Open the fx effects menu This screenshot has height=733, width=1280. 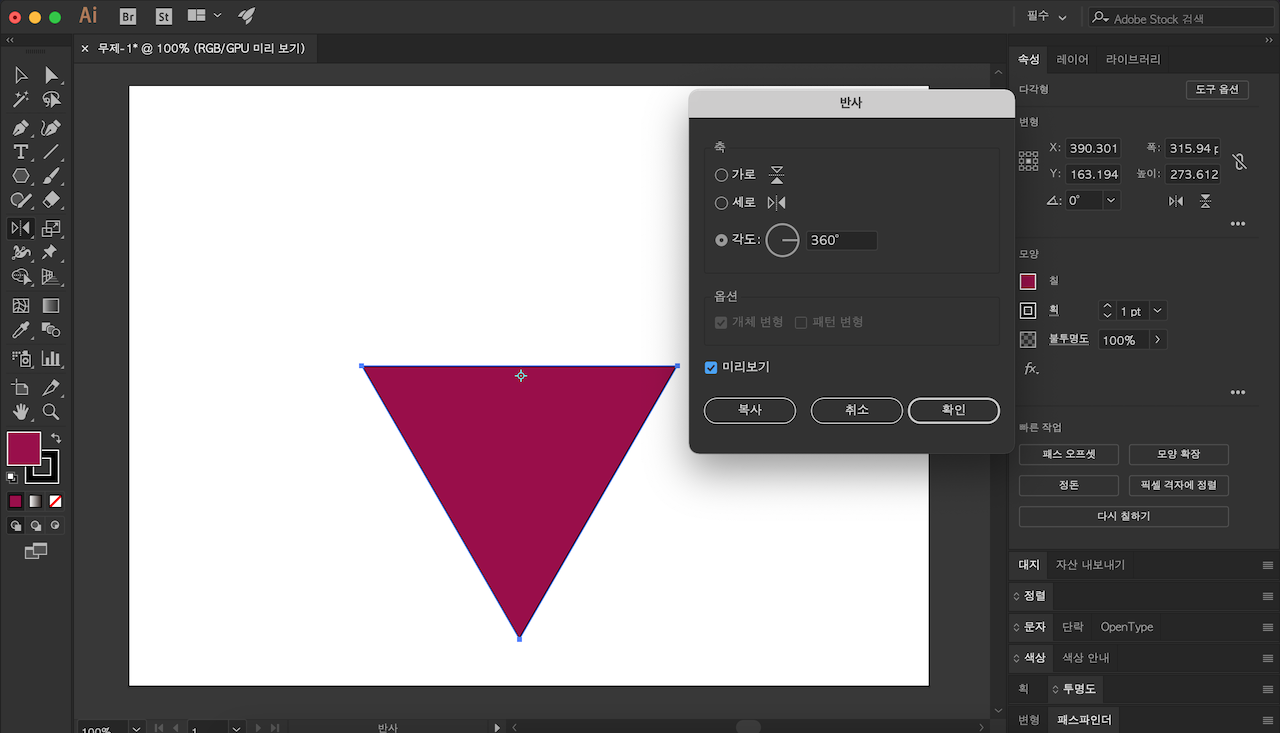pyautogui.click(x=1031, y=369)
